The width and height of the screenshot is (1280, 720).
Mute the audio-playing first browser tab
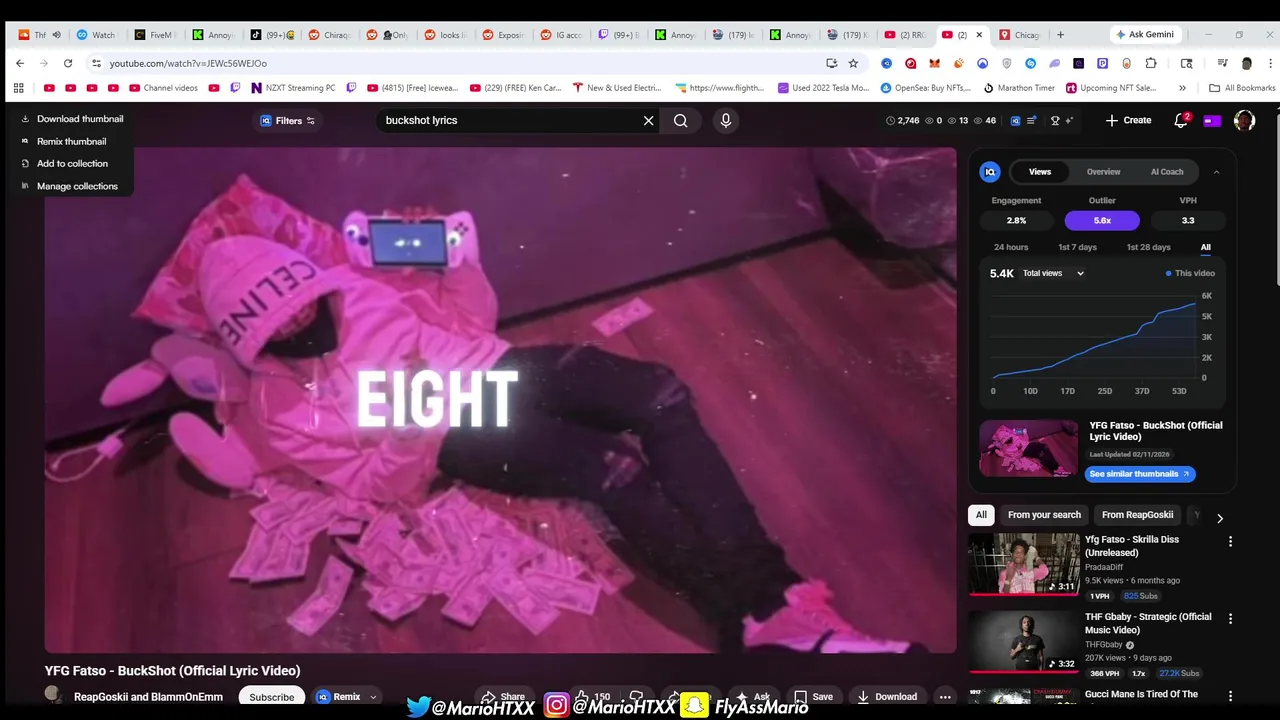coord(56,34)
